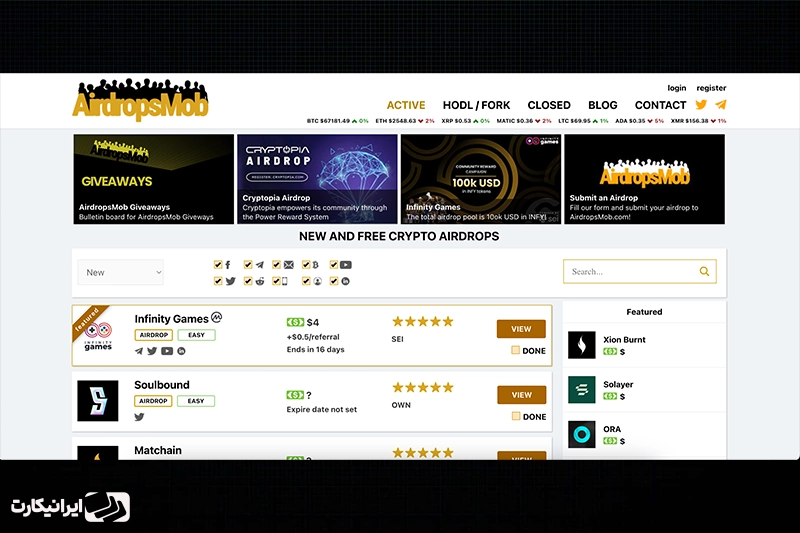Open the Infinity Games 100k USD banner
Screen dimensions: 800x533
pos(481,179)
